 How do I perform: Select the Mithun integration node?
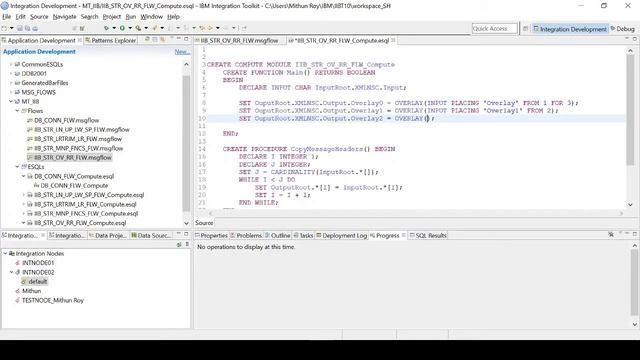[31, 291]
